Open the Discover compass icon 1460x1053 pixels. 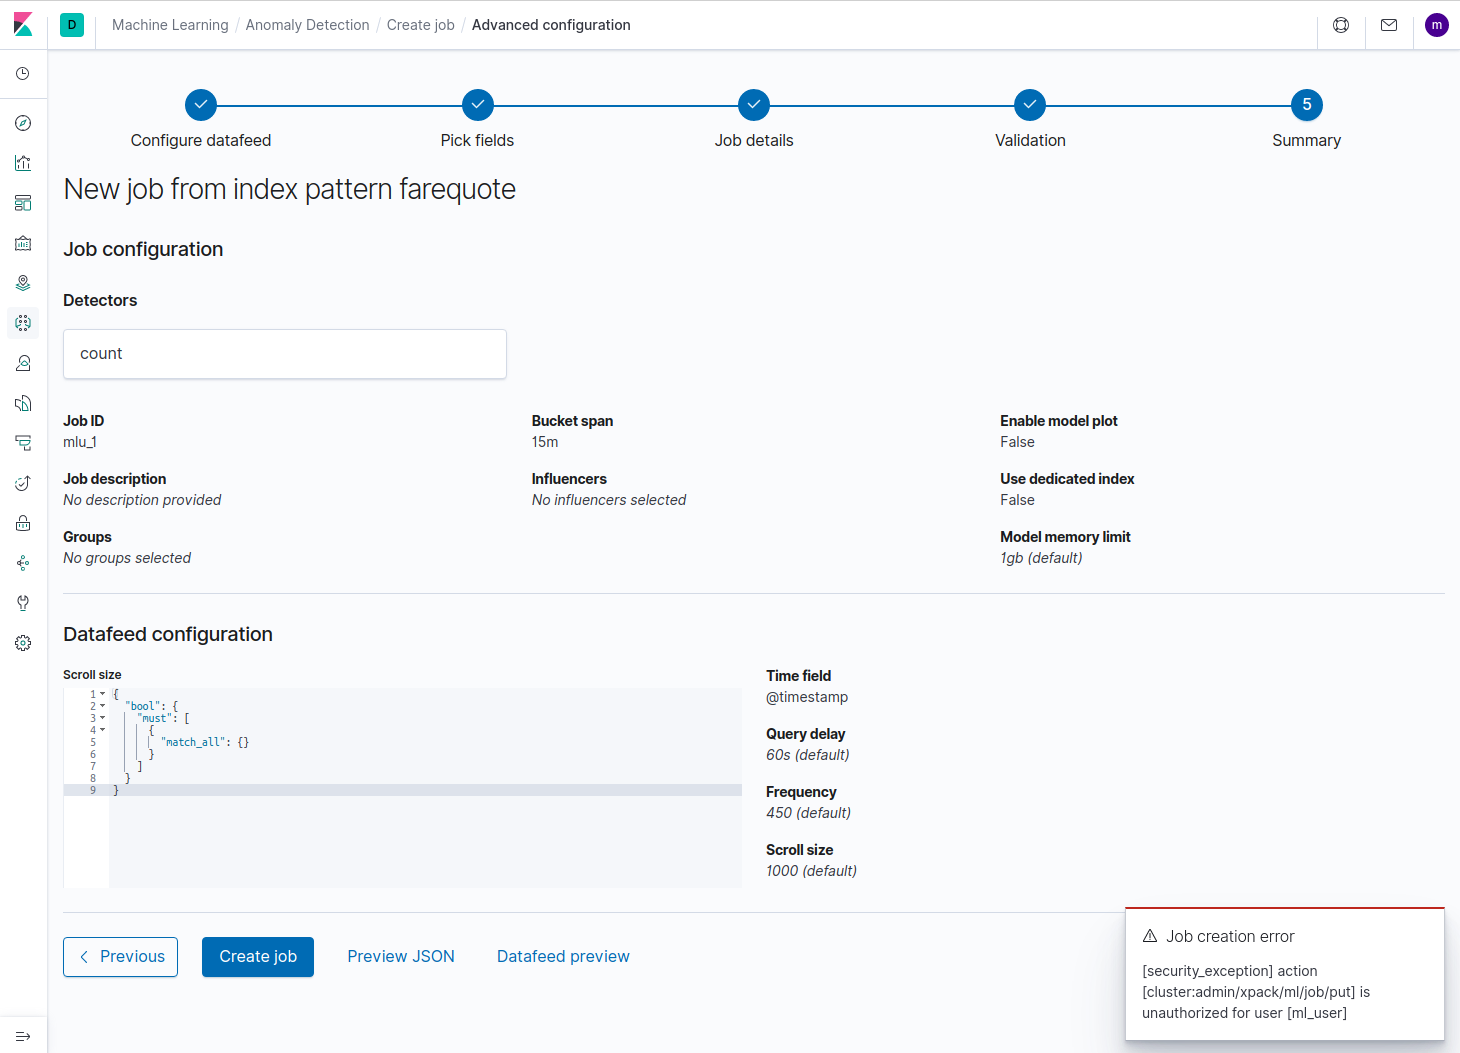(x=23, y=123)
